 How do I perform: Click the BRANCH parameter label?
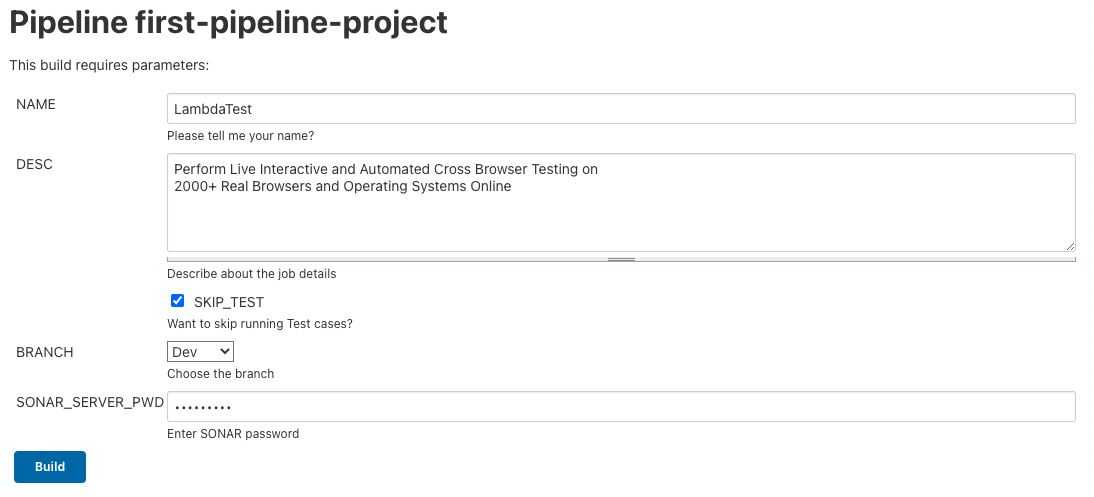pyautogui.click(x=45, y=352)
